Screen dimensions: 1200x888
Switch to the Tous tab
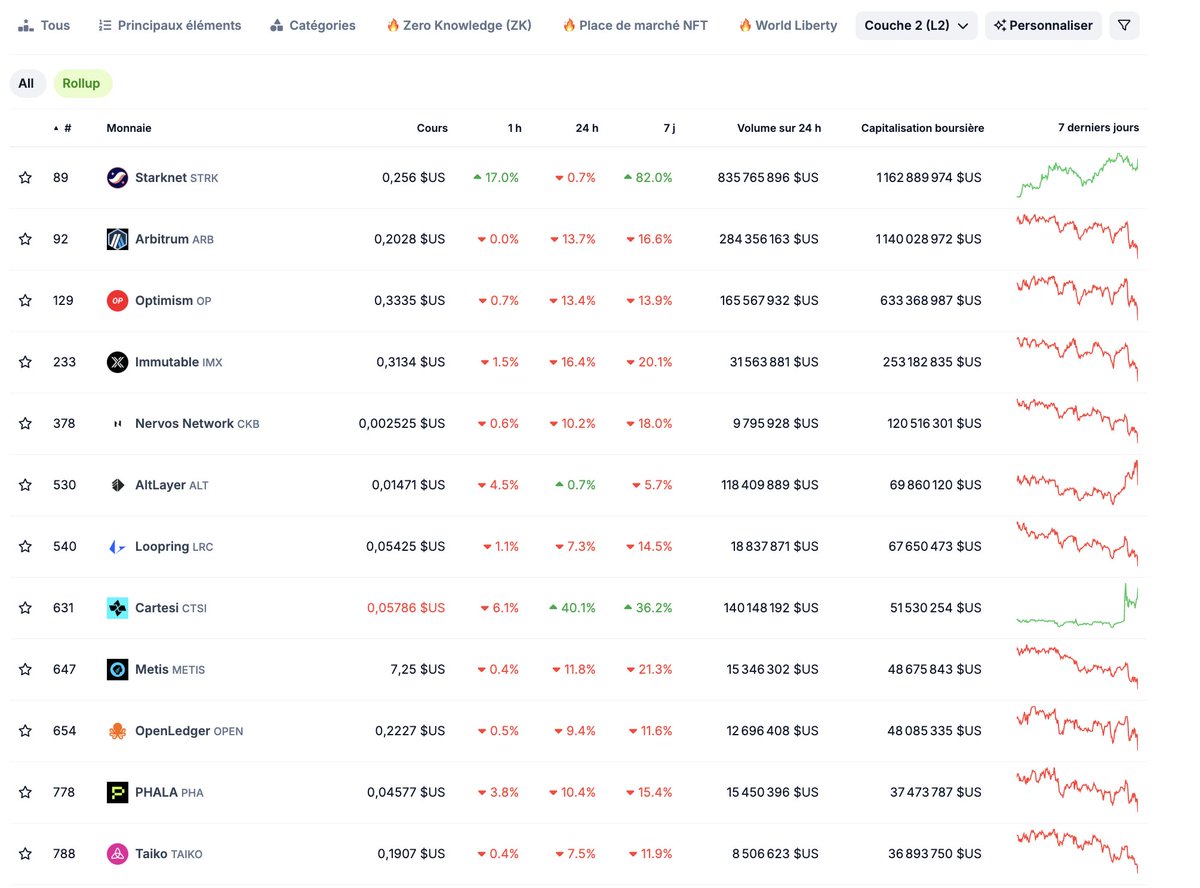coord(45,25)
